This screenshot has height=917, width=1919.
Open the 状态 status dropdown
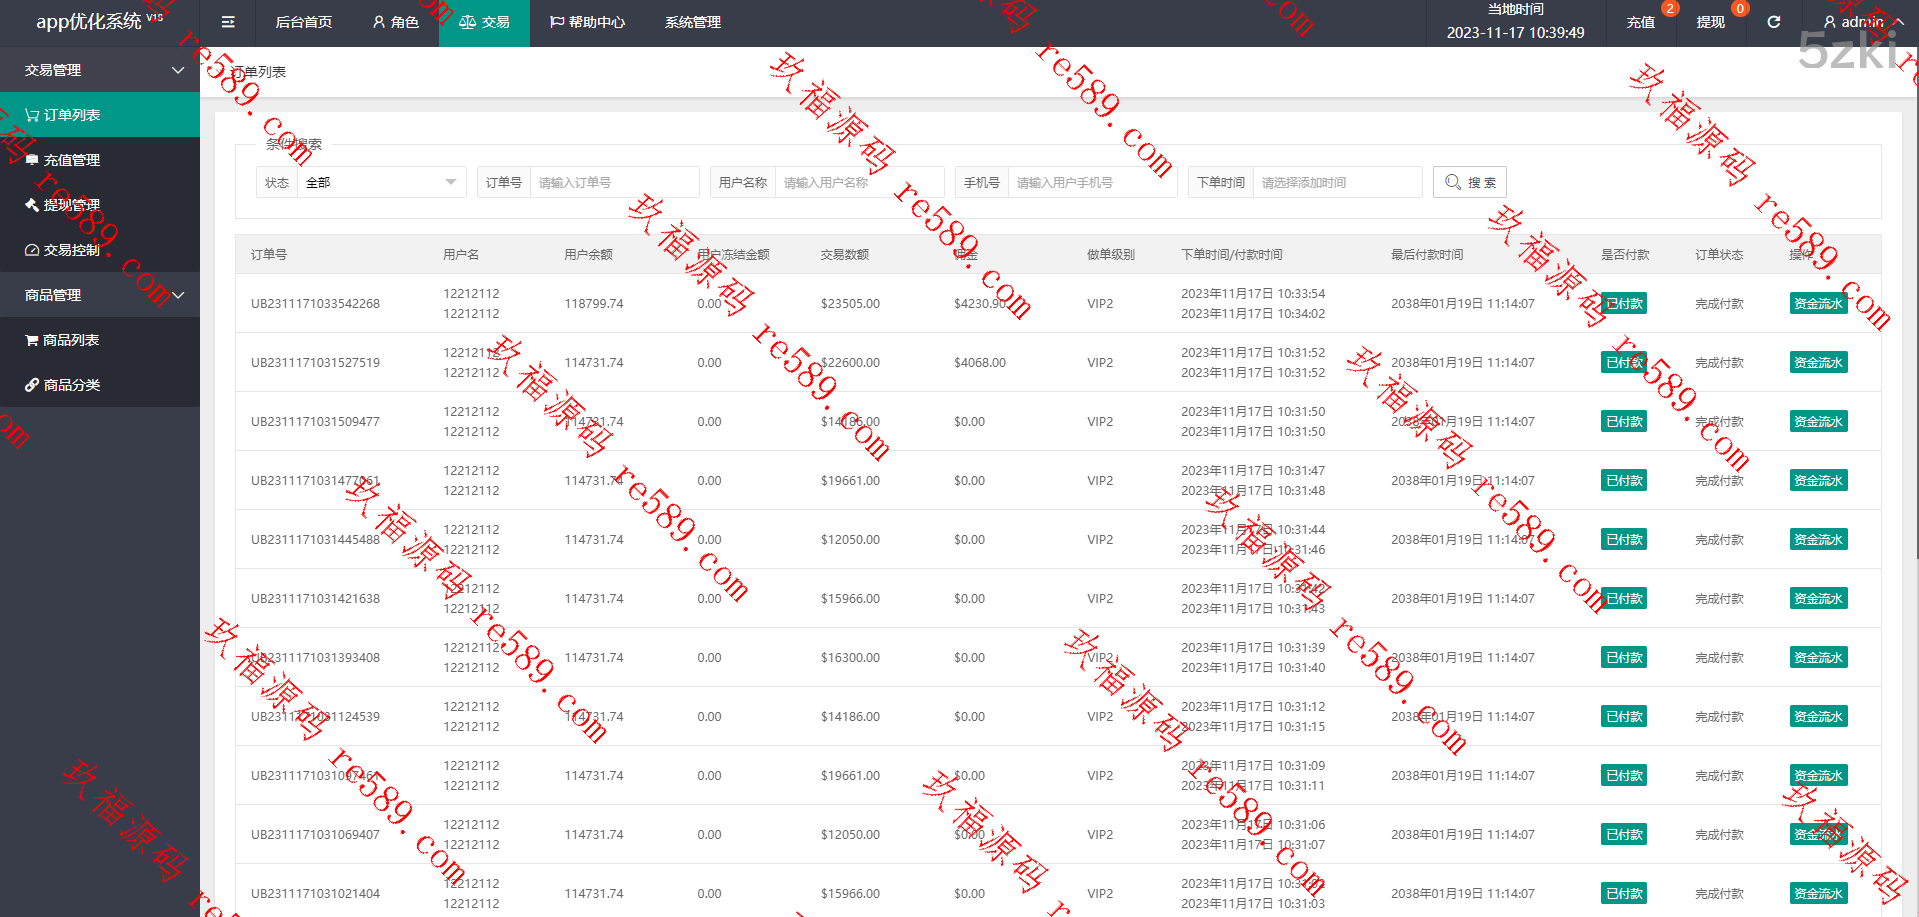(x=380, y=182)
